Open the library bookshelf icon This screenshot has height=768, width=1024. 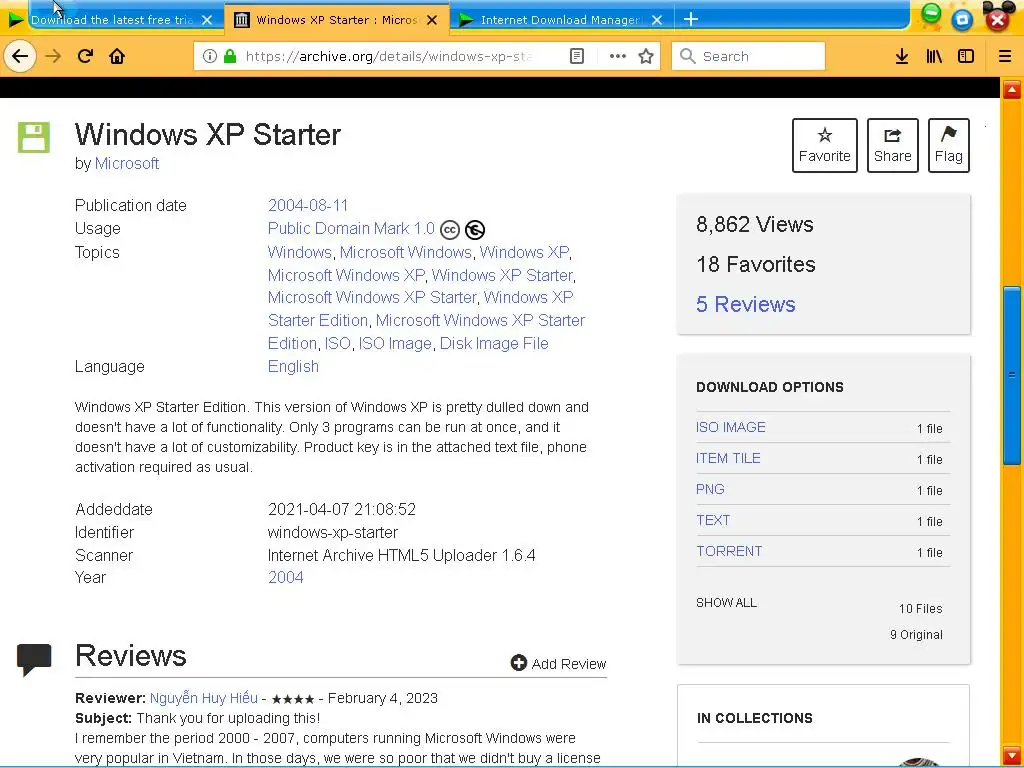point(934,56)
